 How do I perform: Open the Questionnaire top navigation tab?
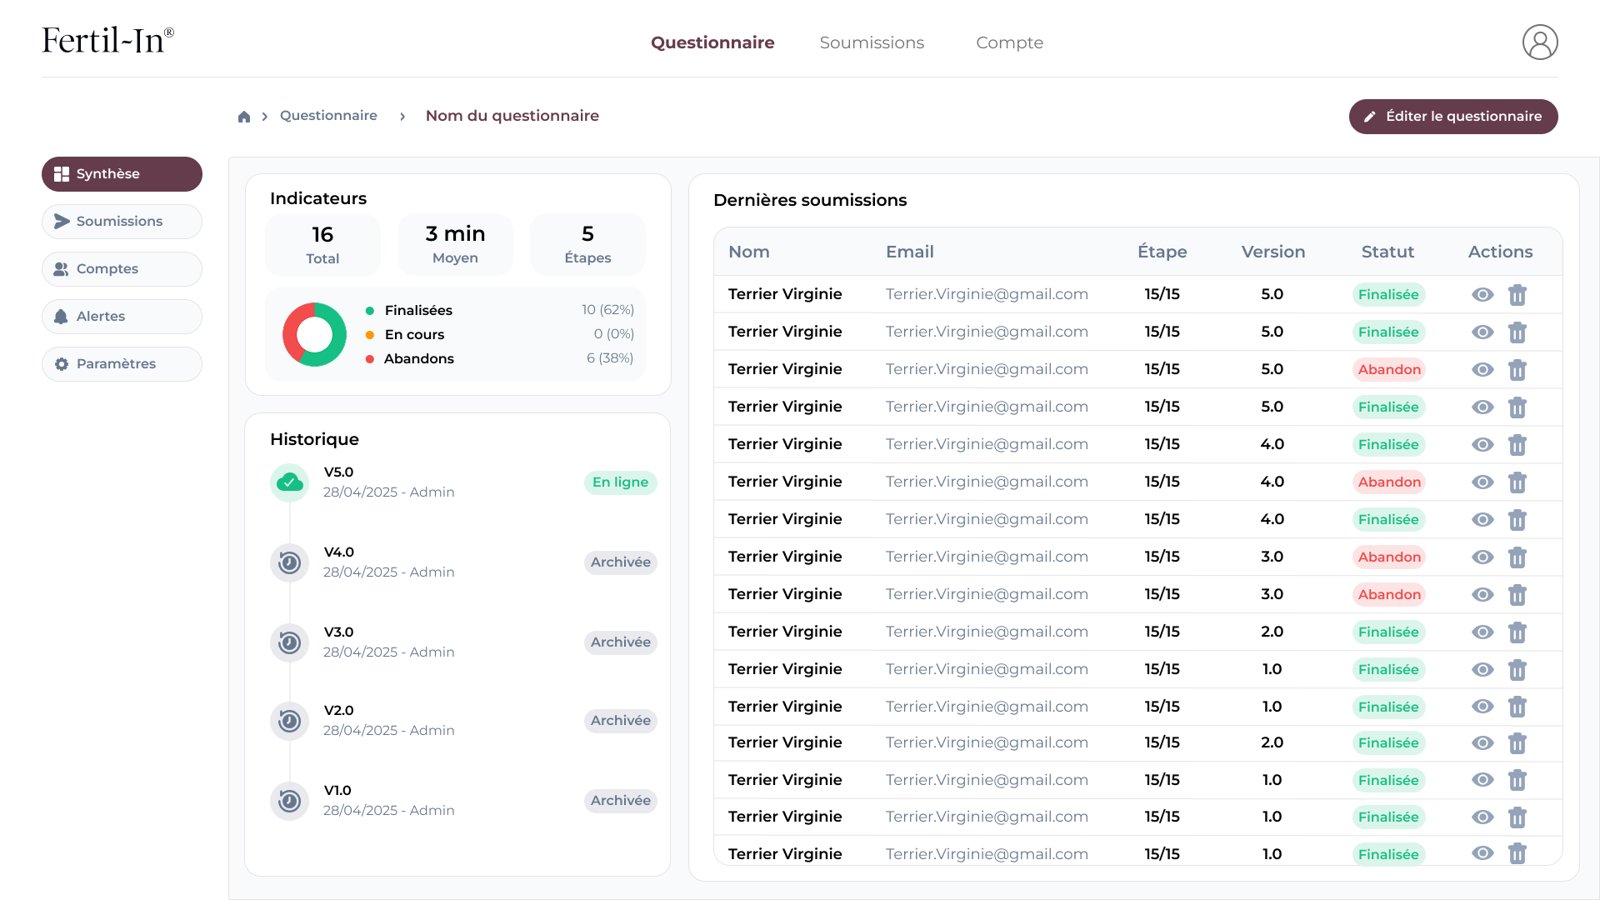713,43
